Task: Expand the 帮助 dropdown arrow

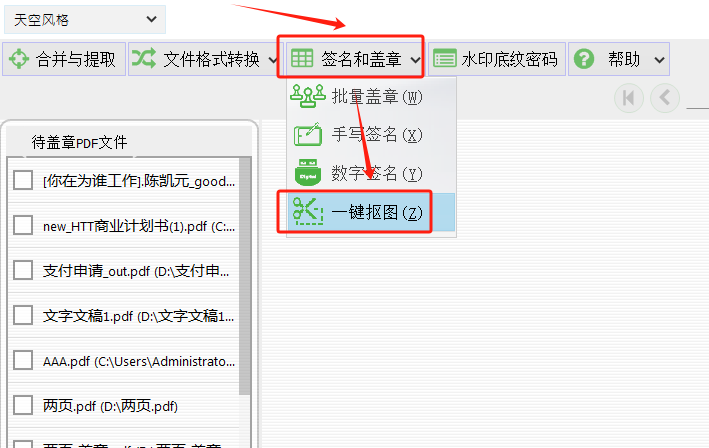Action: 660,60
